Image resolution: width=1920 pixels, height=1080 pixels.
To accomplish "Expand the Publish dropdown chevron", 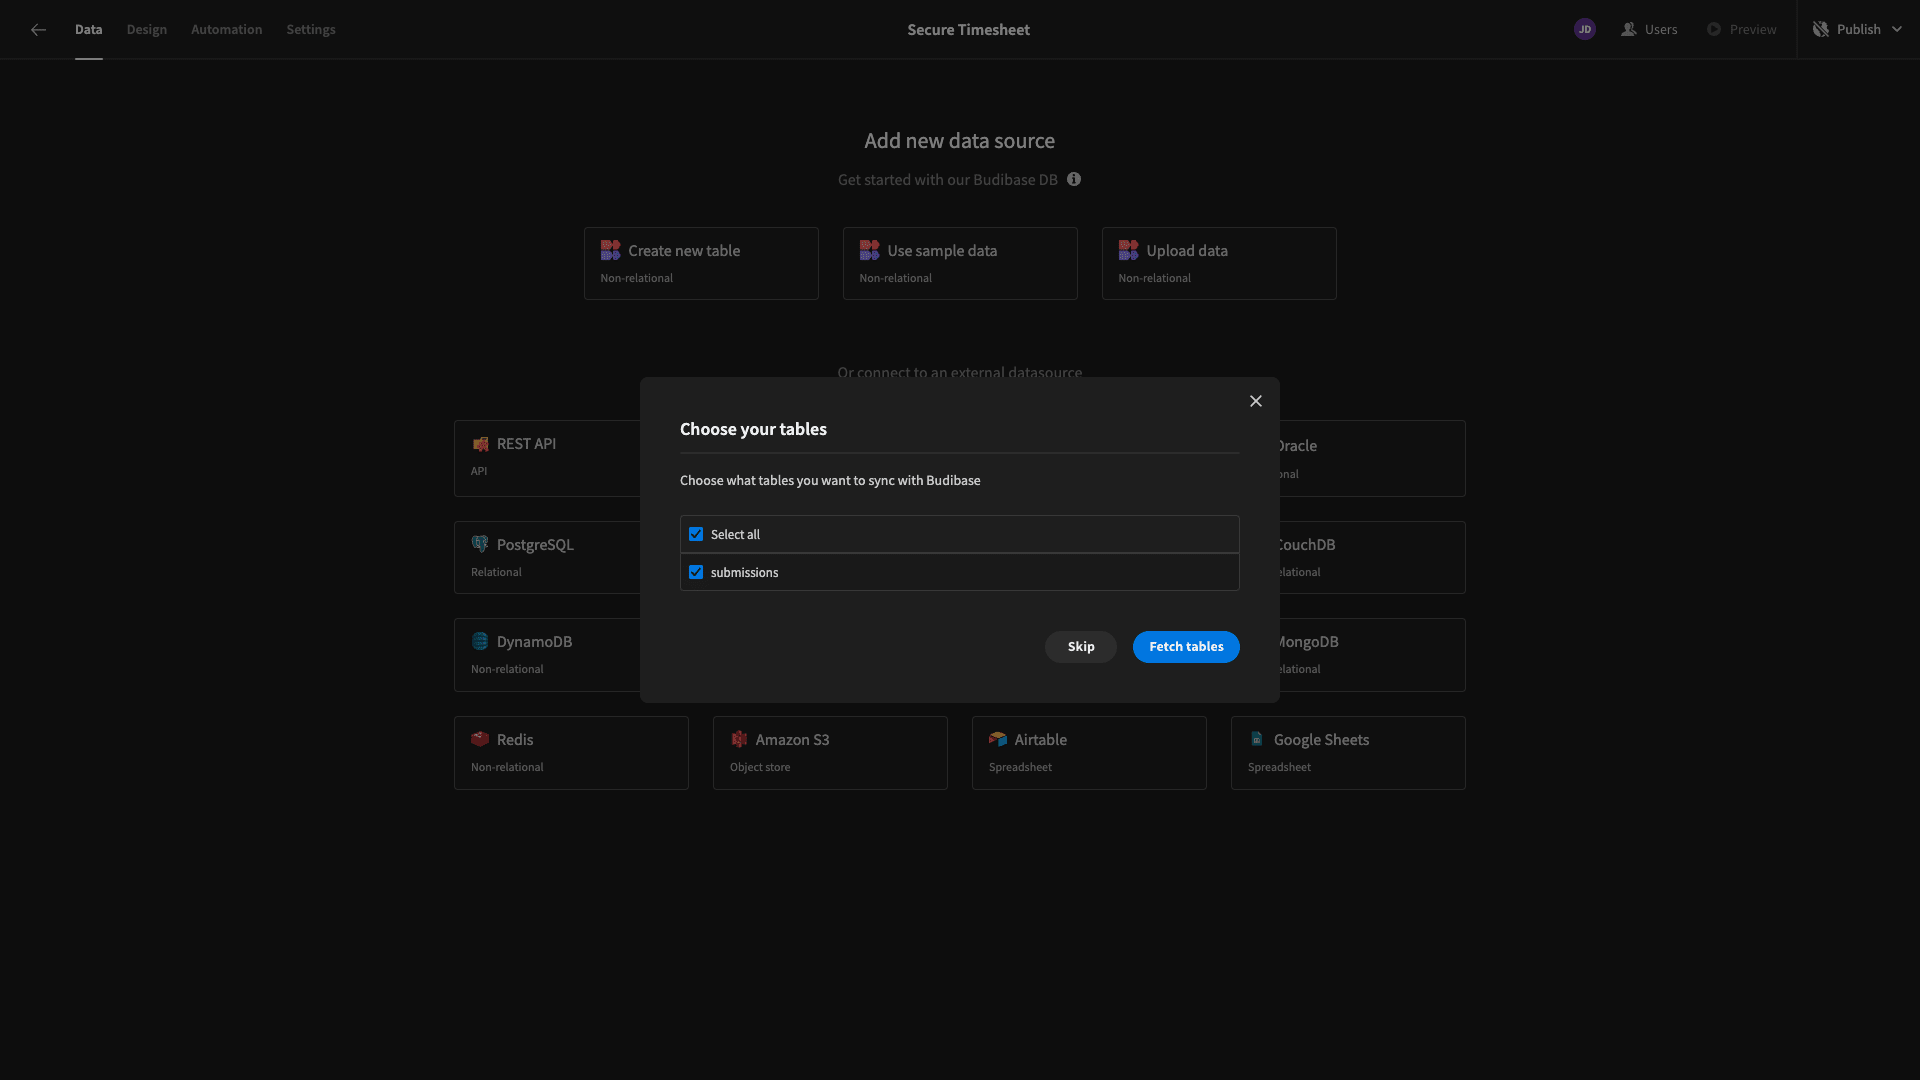I will [x=1897, y=30].
